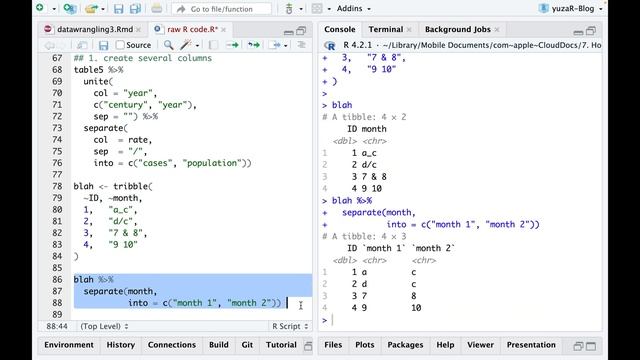Open the Plots tab
Viewport: 640px width, 360px height.
click(365, 345)
